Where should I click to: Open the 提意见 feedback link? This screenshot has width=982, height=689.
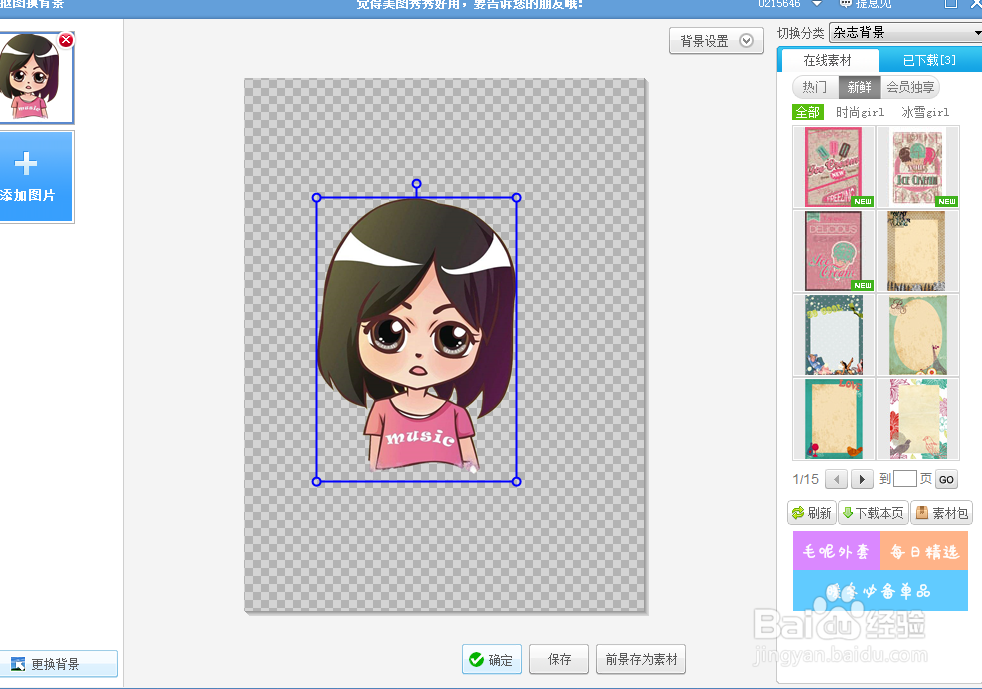(865, 4)
